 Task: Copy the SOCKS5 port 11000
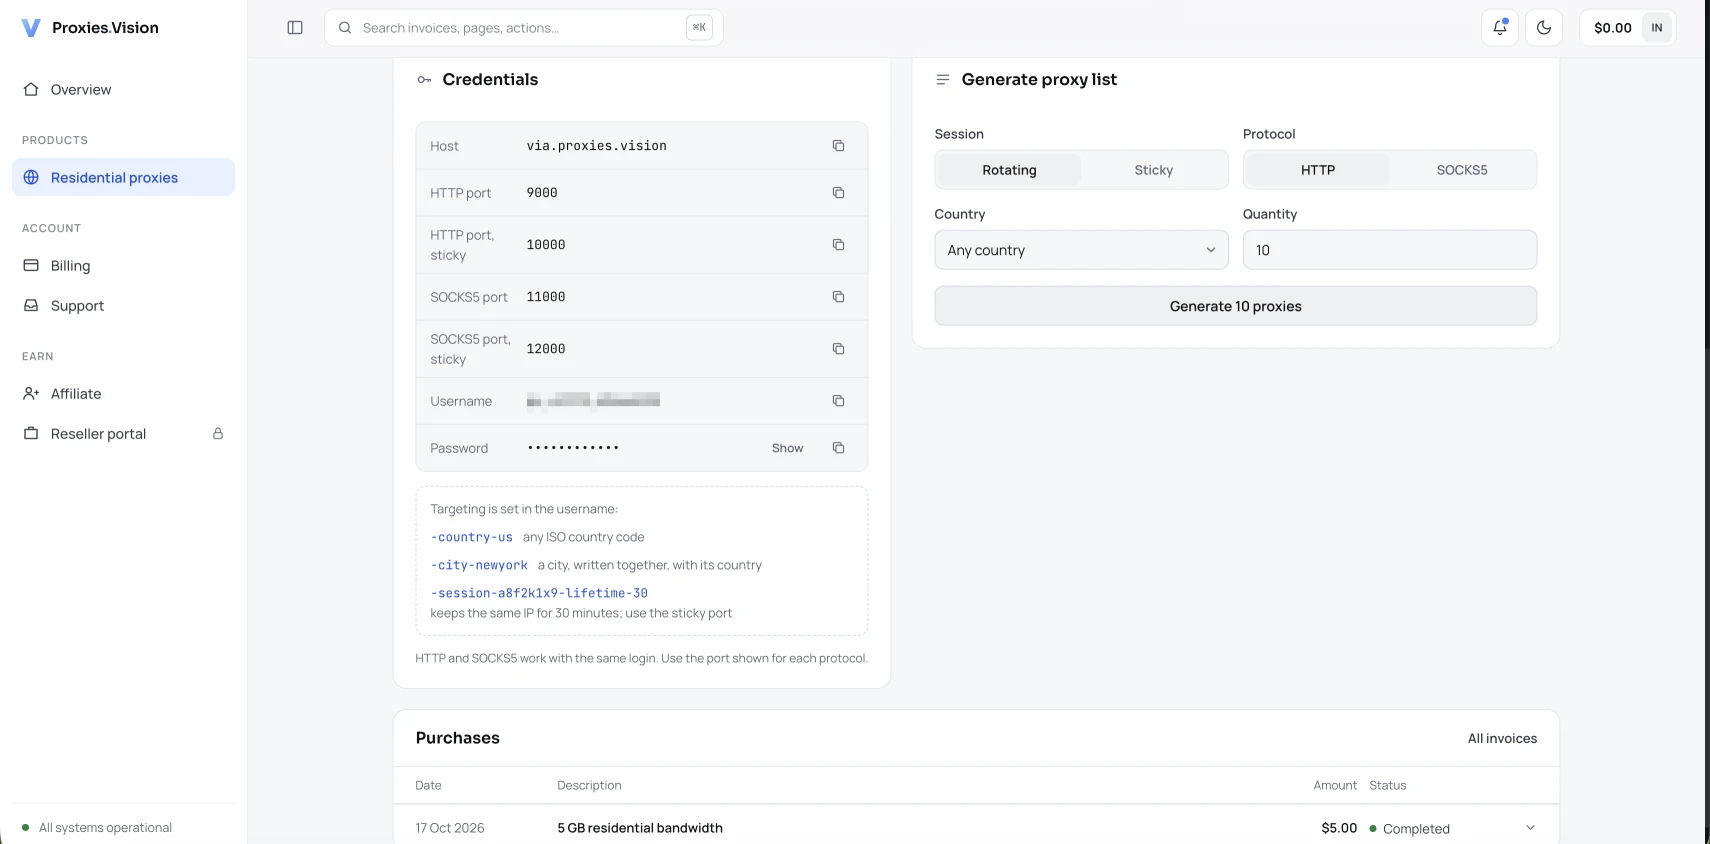tap(838, 297)
